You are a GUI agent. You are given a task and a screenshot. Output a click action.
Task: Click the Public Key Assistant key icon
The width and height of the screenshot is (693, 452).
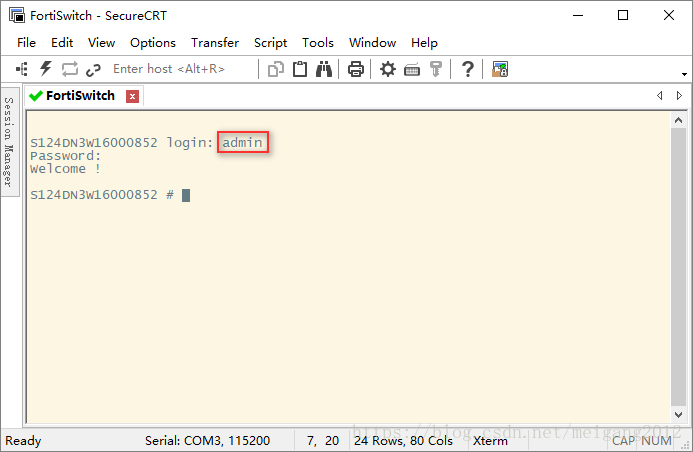(x=436, y=69)
